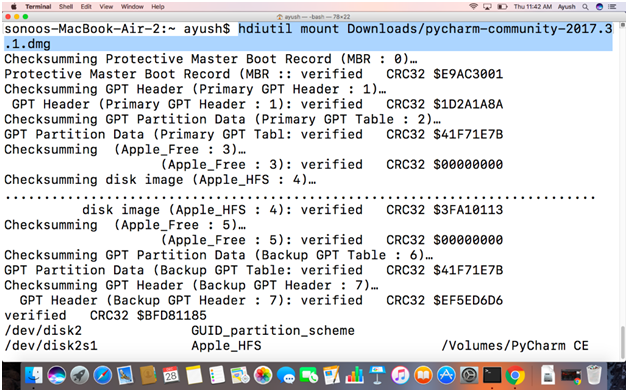
Task: Open Spotlight search magnifier
Action: [x=586, y=6]
